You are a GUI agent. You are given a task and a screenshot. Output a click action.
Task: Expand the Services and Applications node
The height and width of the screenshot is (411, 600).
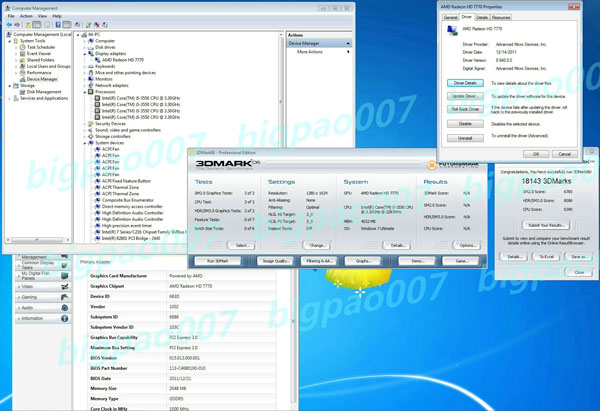(x=10, y=98)
